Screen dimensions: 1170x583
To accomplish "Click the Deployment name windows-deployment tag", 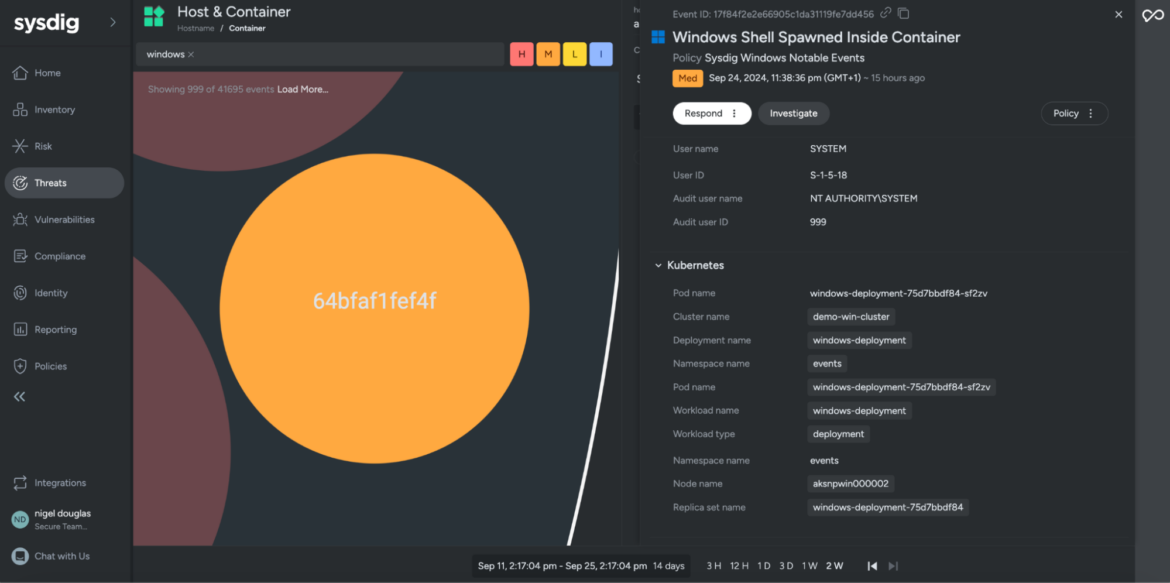I will (x=860, y=340).
